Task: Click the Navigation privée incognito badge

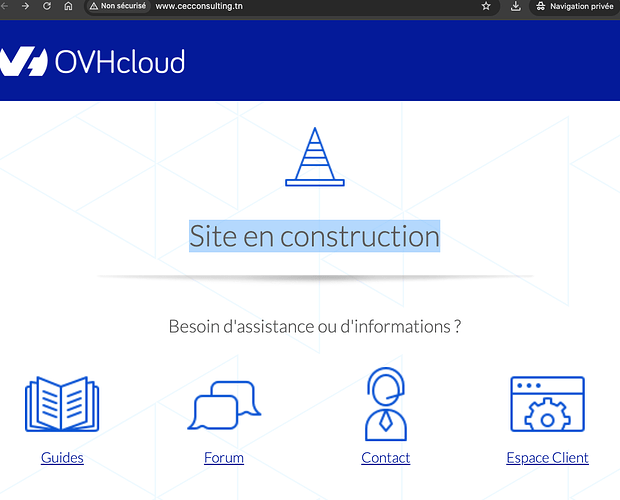Action: tap(575, 6)
